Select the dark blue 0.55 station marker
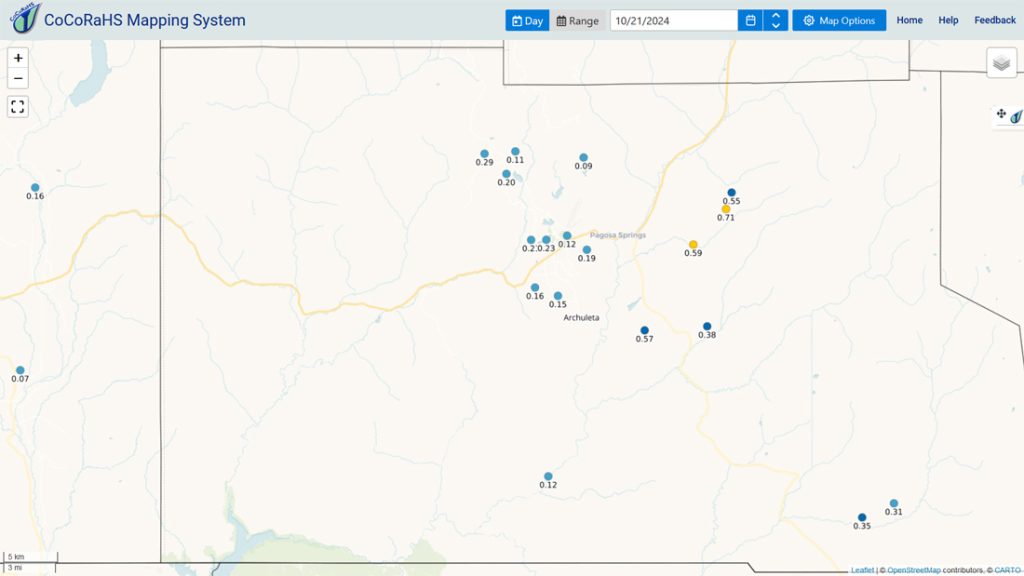This screenshot has height=576, width=1024. pyautogui.click(x=731, y=193)
